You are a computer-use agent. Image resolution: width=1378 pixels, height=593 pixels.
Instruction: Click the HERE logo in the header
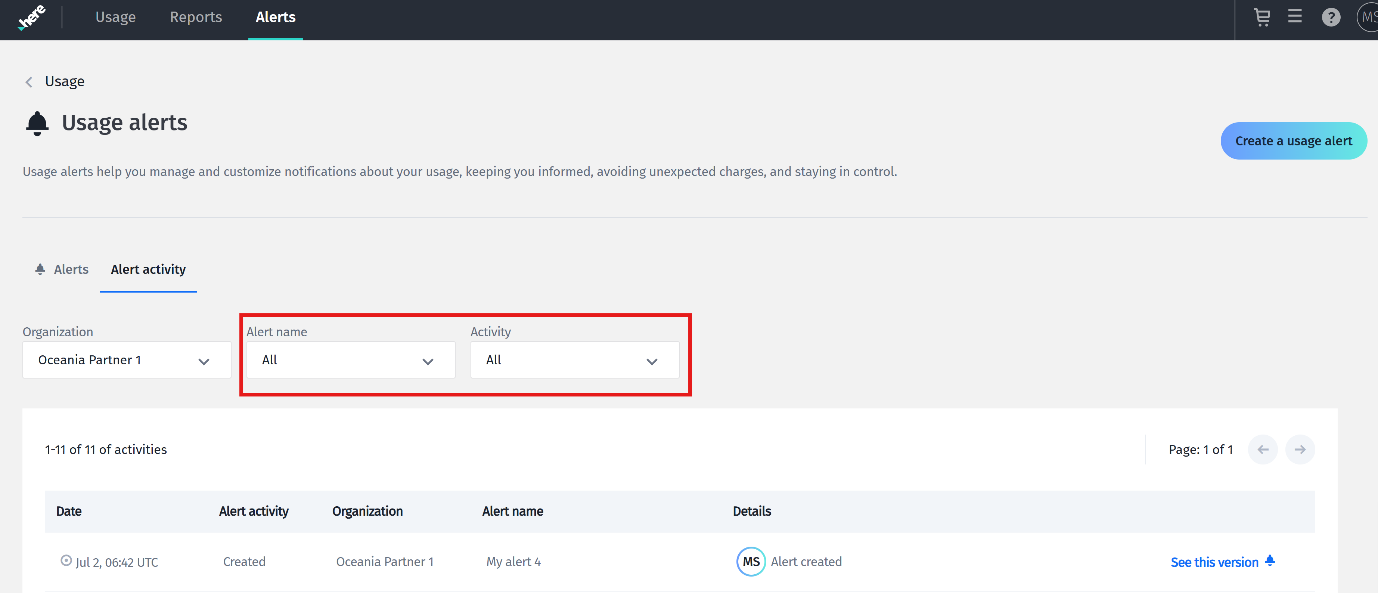coord(32,18)
